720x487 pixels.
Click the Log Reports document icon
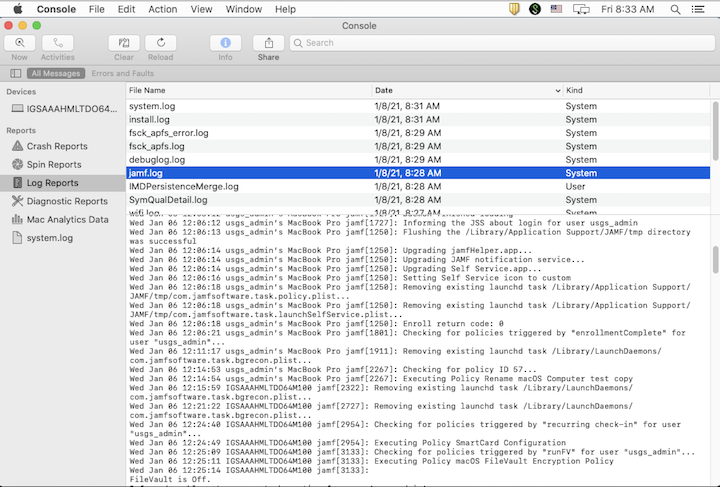tap(17, 183)
